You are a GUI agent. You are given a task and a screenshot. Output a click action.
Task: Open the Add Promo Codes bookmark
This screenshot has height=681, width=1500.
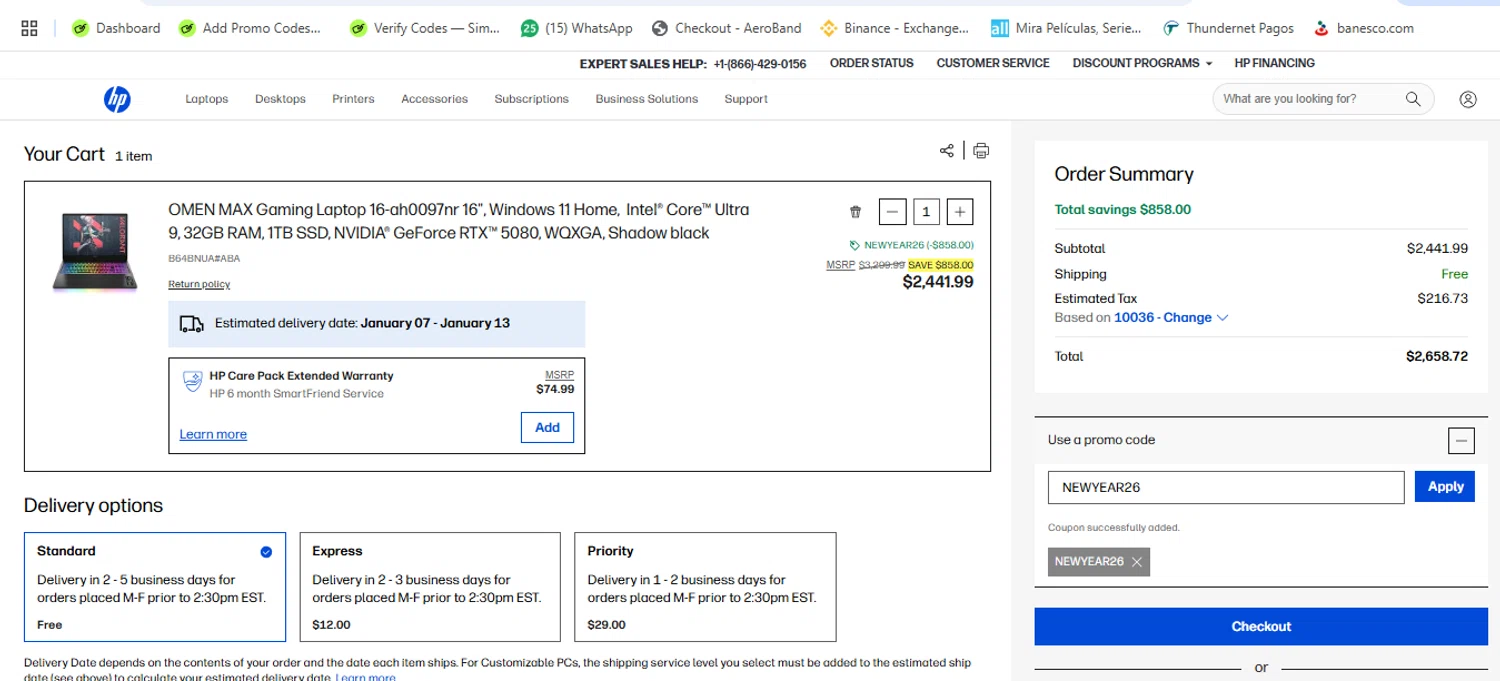click(x=249, y=28)
